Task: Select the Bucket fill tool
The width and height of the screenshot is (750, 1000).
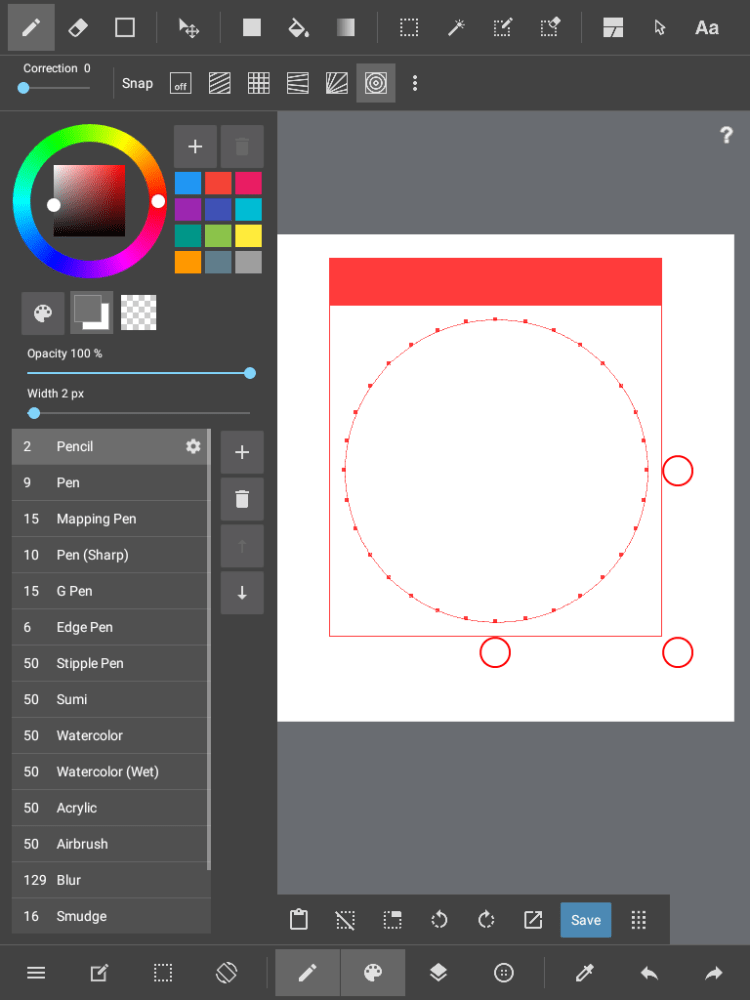Action: (x=298, y=27)
